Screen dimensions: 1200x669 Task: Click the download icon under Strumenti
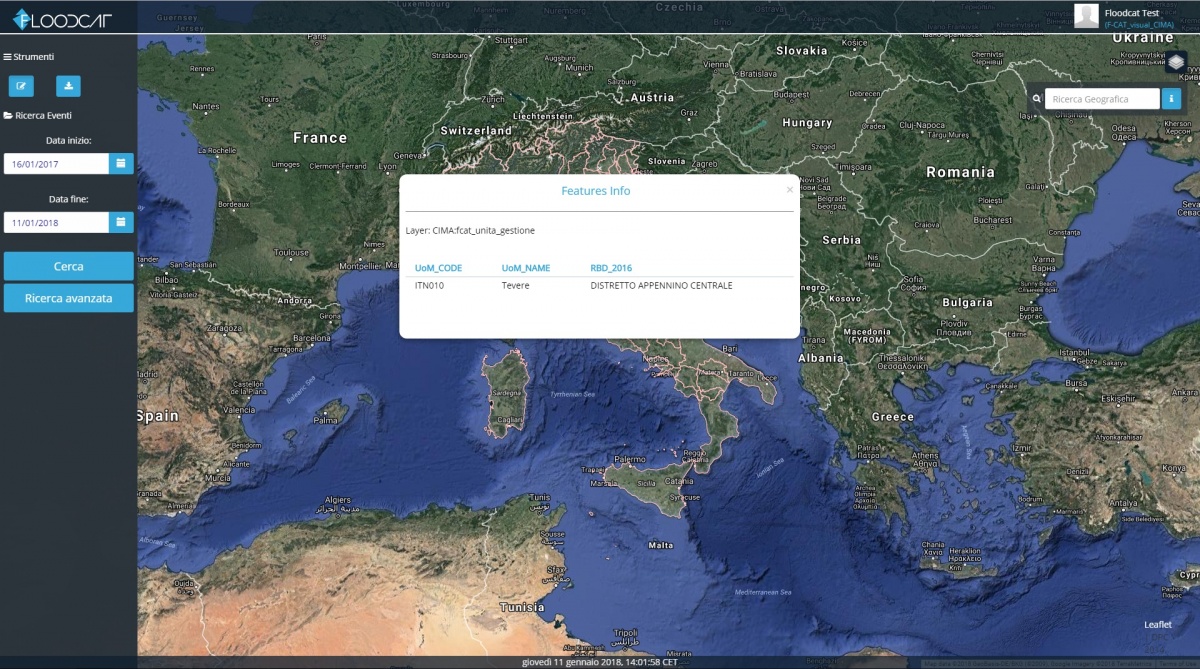click(x=68, y=86)
